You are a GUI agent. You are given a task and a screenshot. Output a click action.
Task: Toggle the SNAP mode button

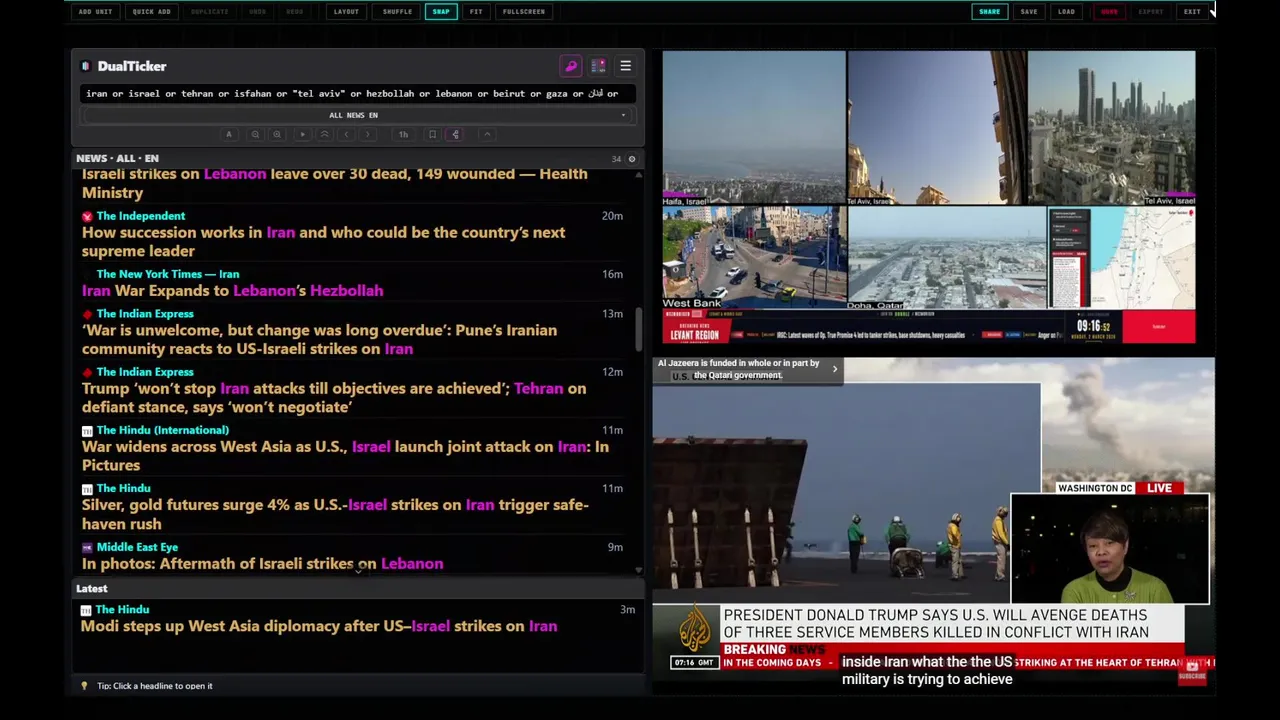pyautogui.click(x=441, y=12)
